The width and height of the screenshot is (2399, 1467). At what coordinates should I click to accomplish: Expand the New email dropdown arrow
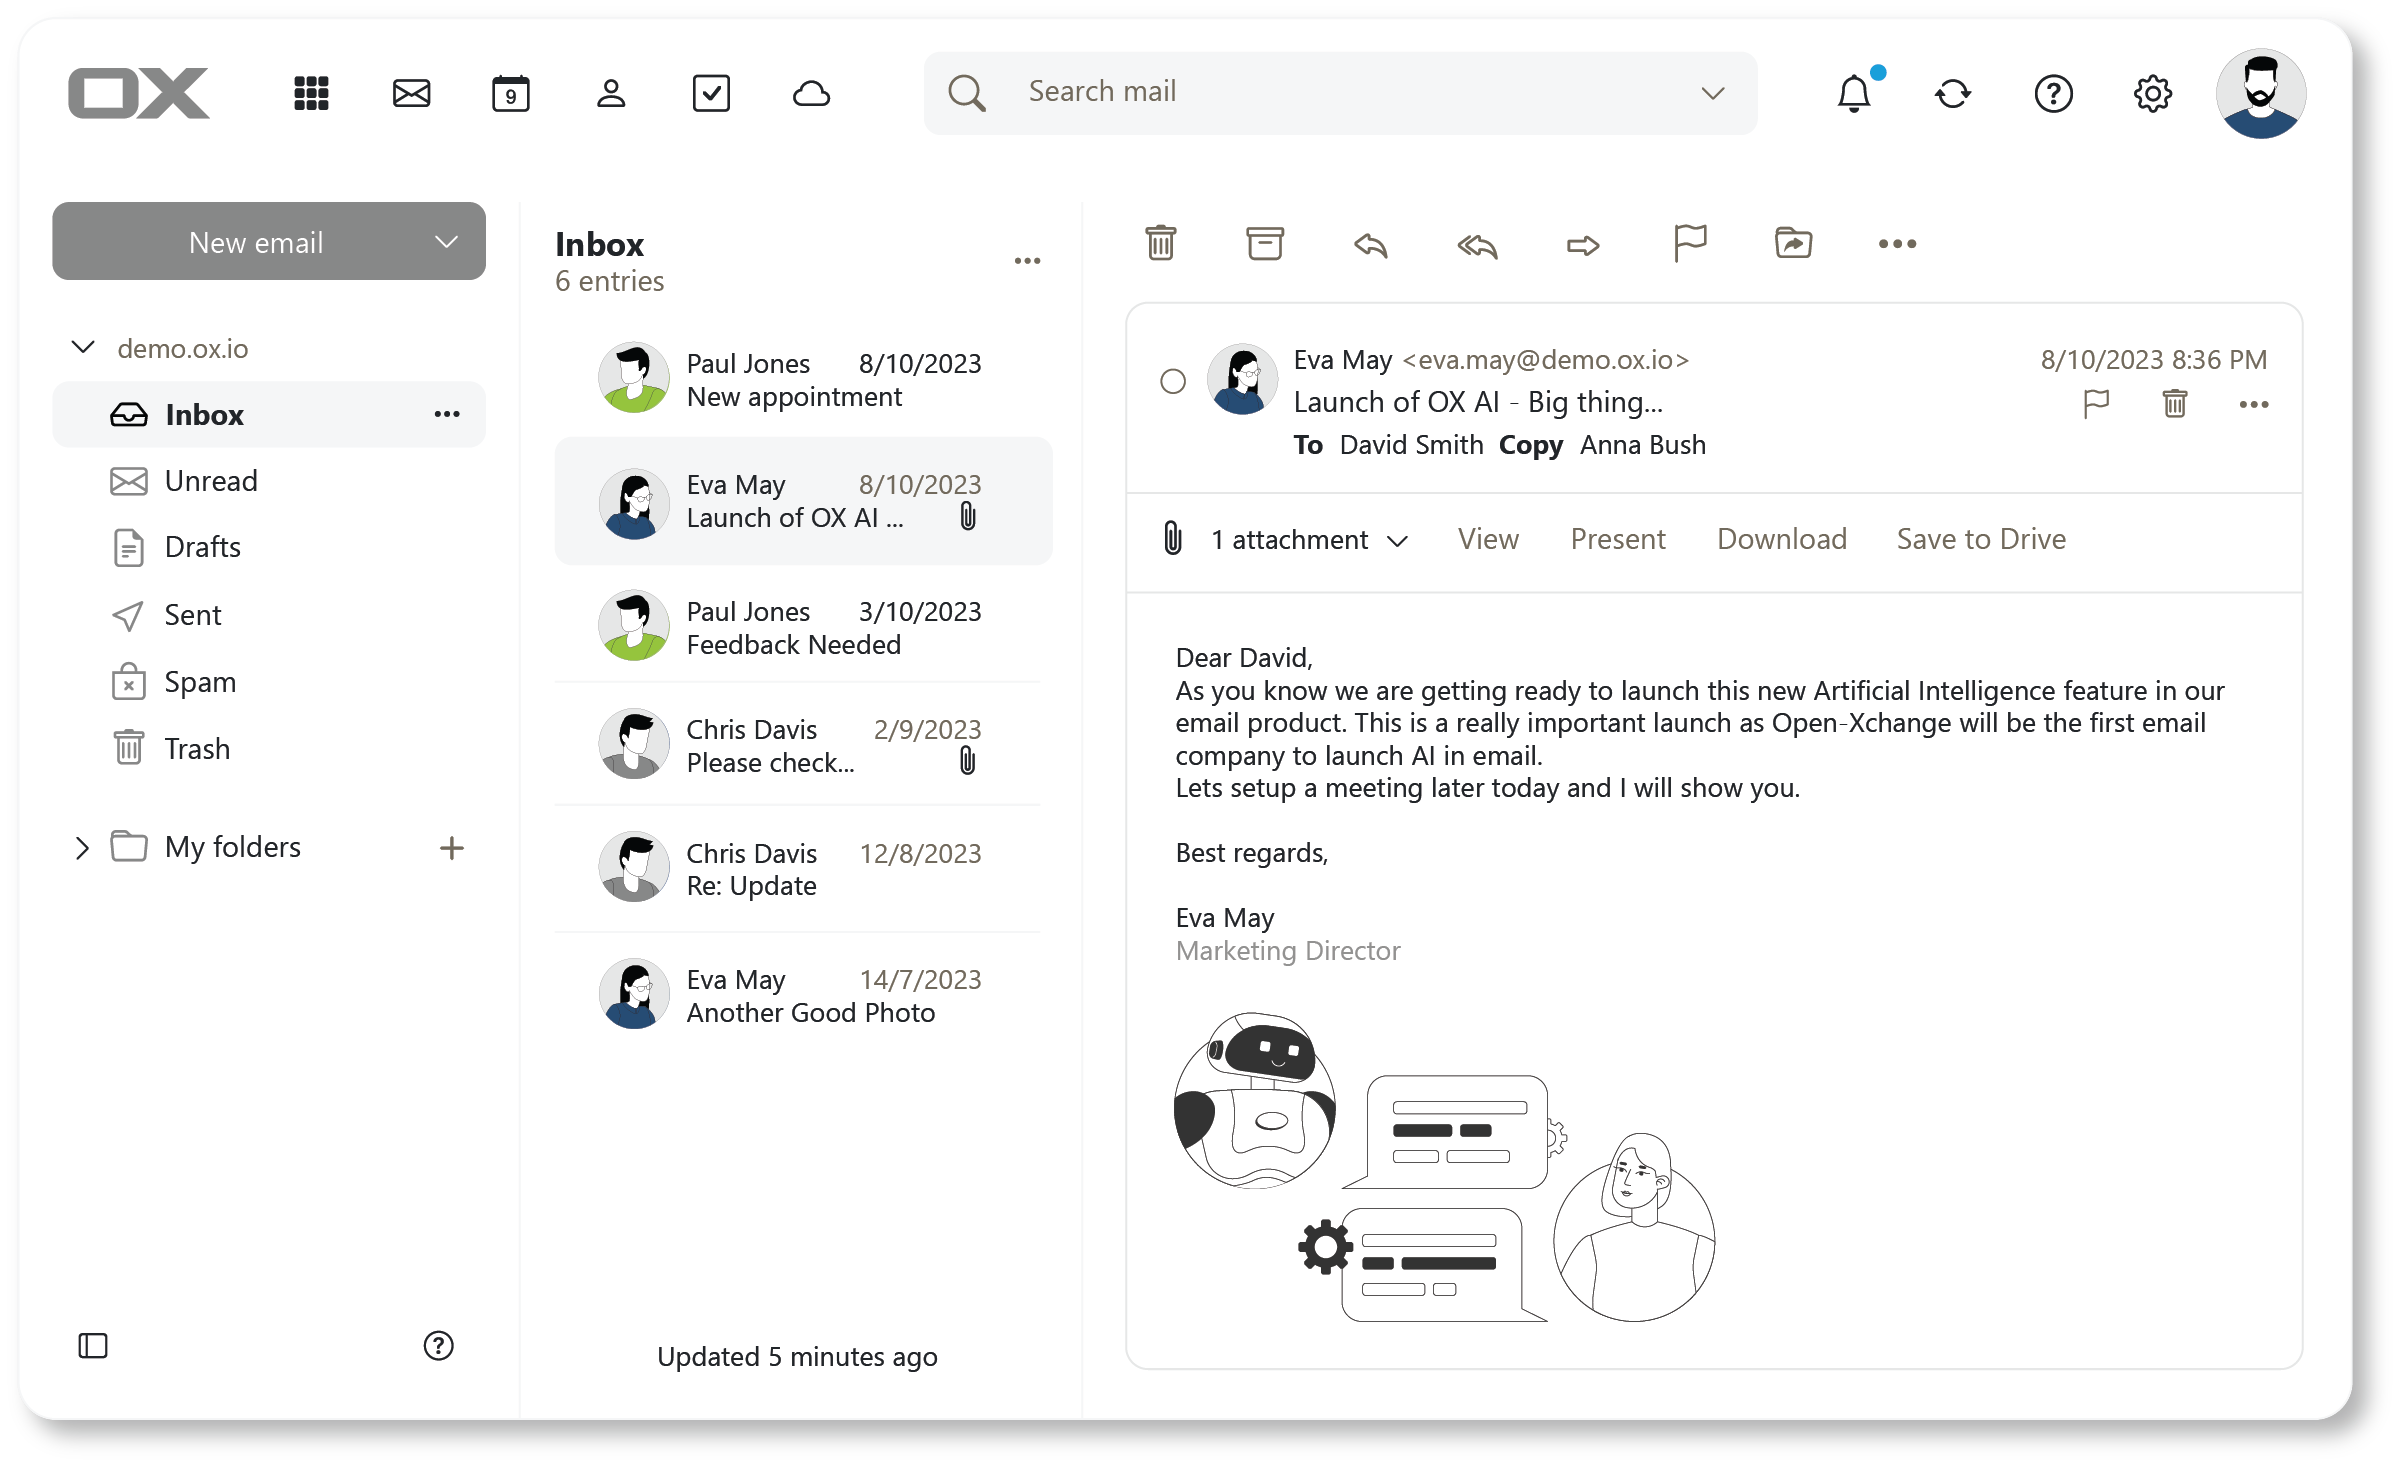[447, 241]
